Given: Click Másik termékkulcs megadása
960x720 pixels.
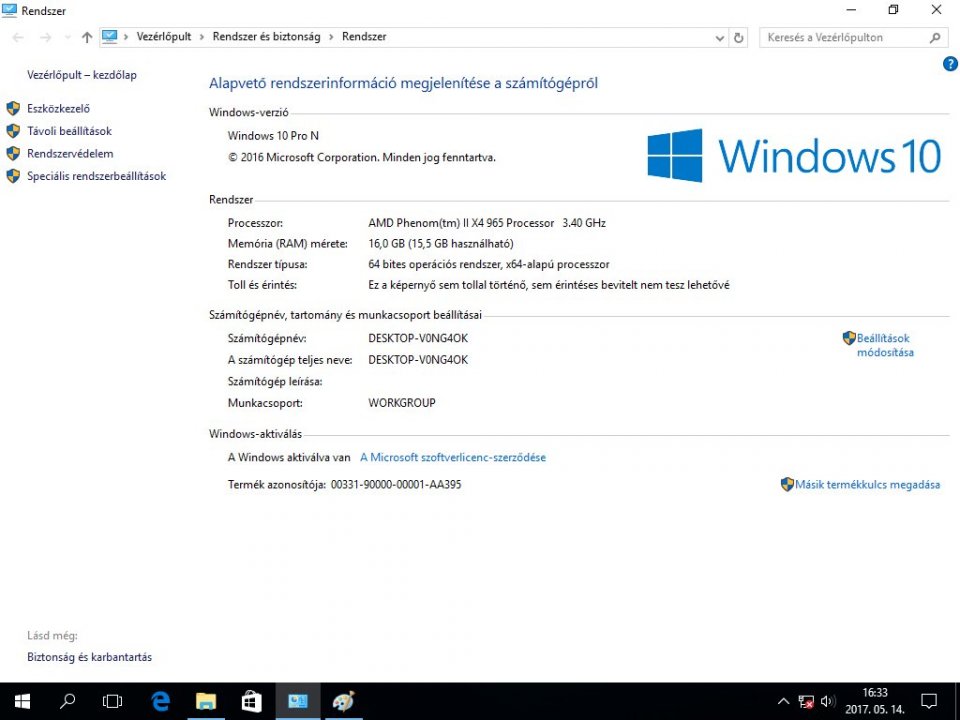Looking at the screenshot, I should (867, 485).
